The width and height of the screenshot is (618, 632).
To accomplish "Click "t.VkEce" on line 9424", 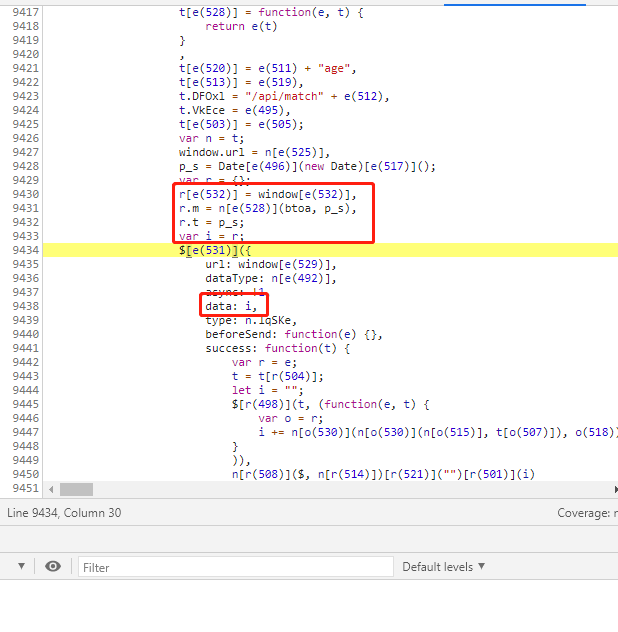I will click(202, 110).
